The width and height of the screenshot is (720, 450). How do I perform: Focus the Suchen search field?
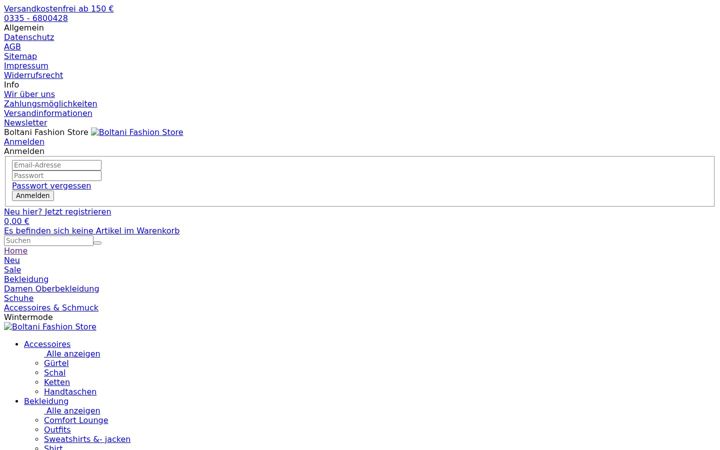point(49,241)
